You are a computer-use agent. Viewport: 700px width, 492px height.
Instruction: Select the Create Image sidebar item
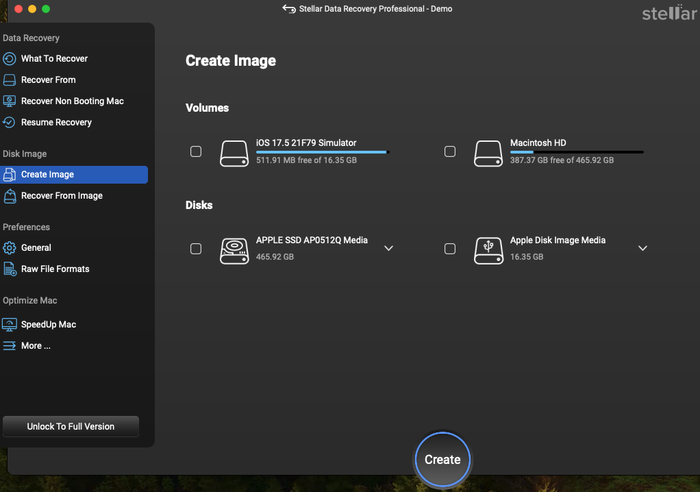click(74, 175)
